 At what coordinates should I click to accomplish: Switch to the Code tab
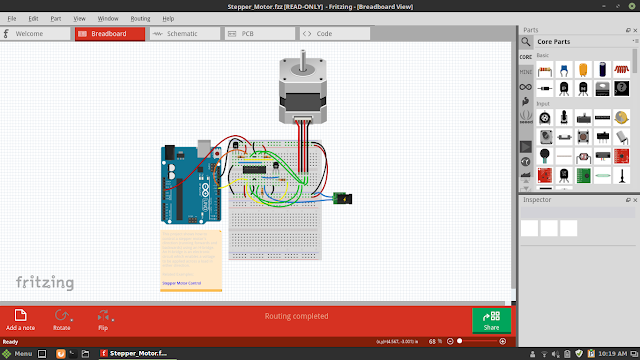tap(335, 33)
